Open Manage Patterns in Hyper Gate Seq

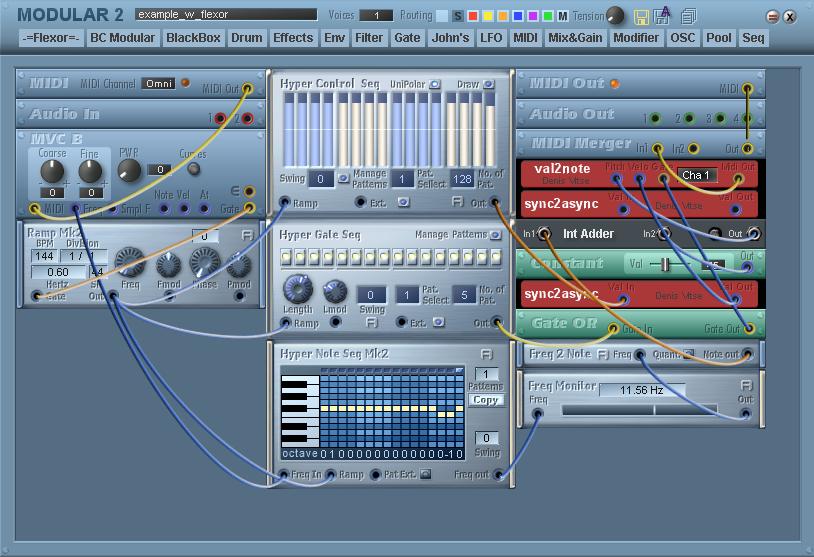[x=495, y=235]
